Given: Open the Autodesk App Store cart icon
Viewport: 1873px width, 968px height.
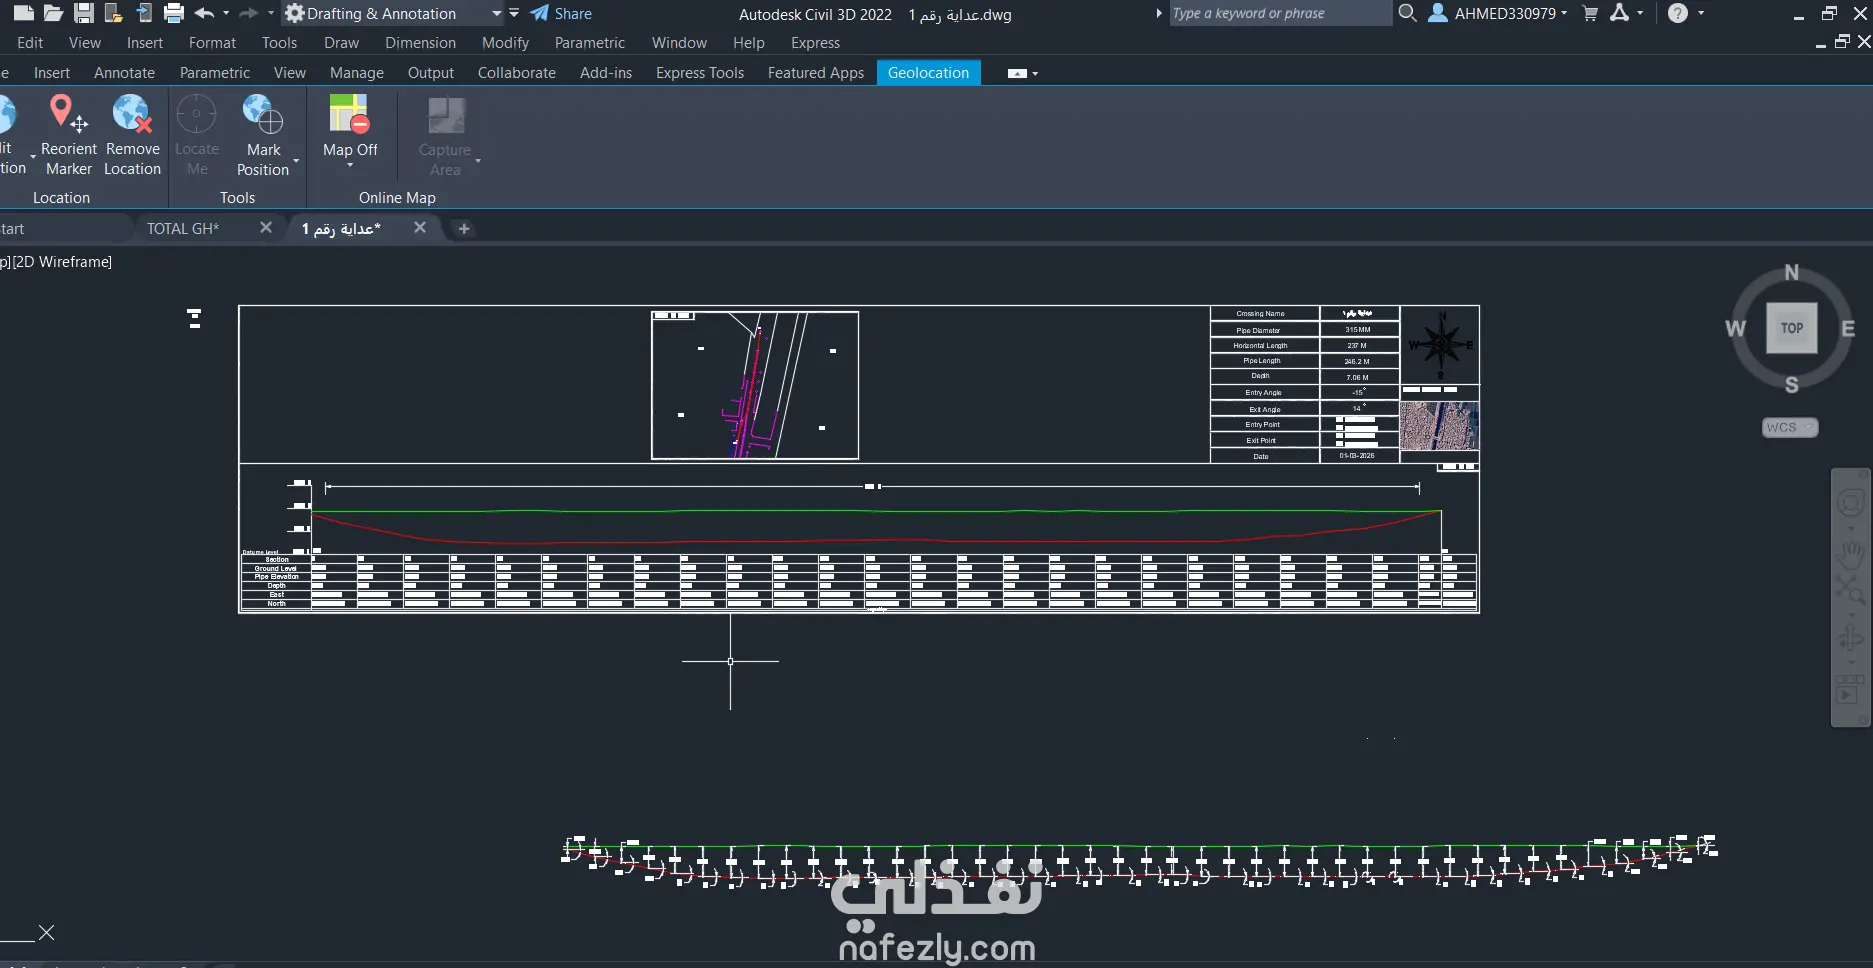Looking at the screenshot, I should tap(1590, 13).
